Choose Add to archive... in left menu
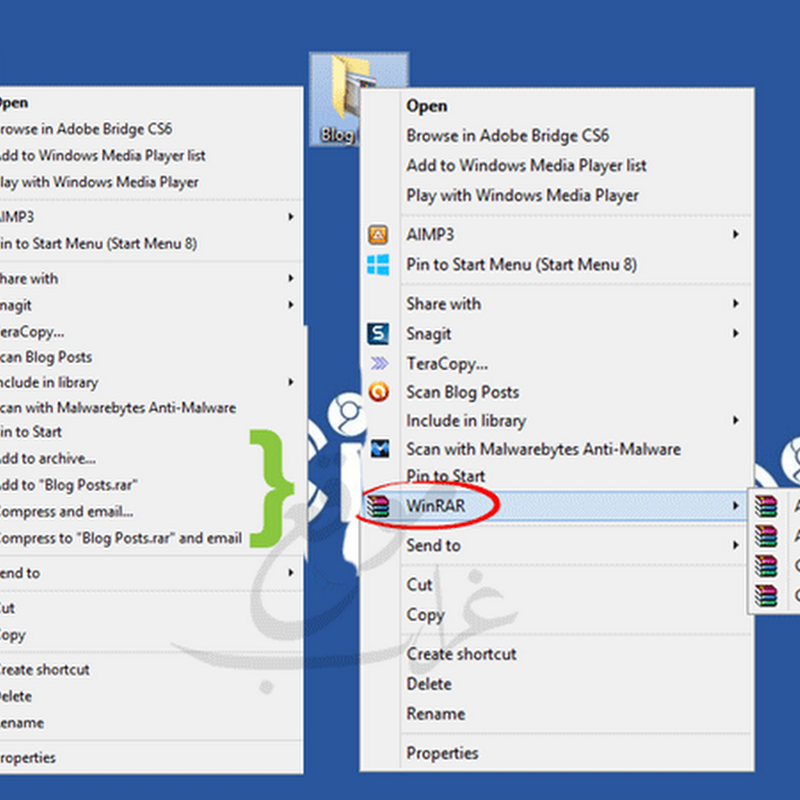800x800 pixels. pyautogui.click(x=47, y=459)
